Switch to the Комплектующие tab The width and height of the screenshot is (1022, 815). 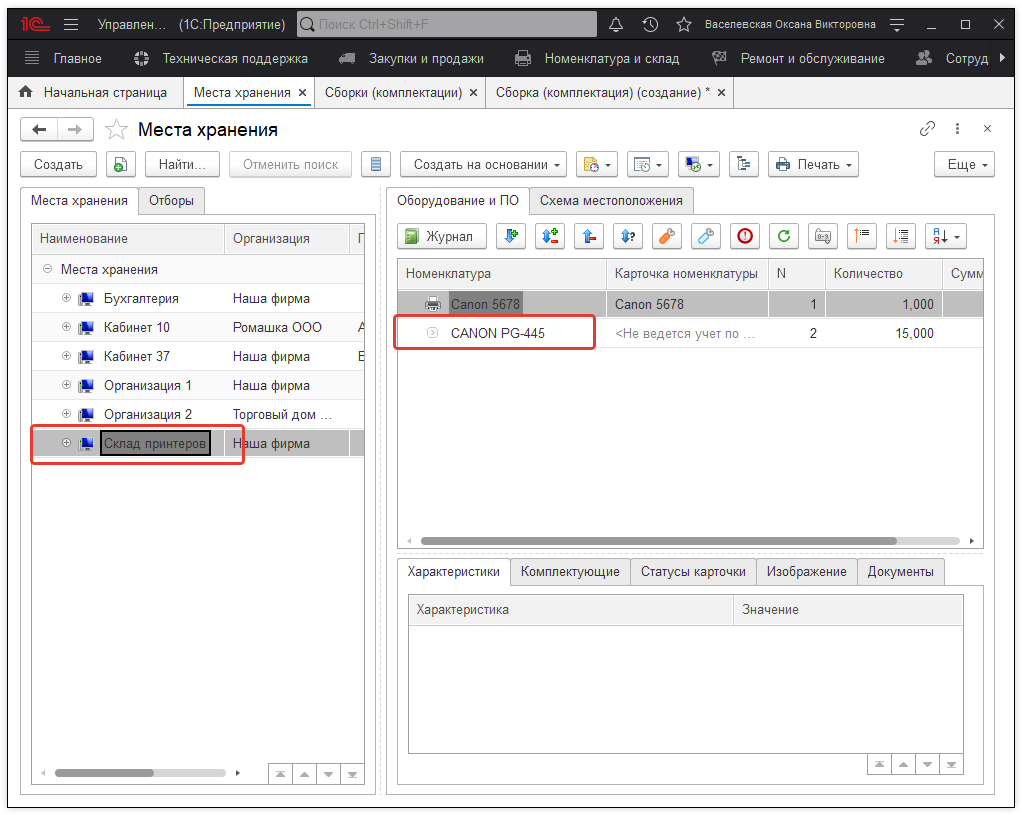click(570, 571)
